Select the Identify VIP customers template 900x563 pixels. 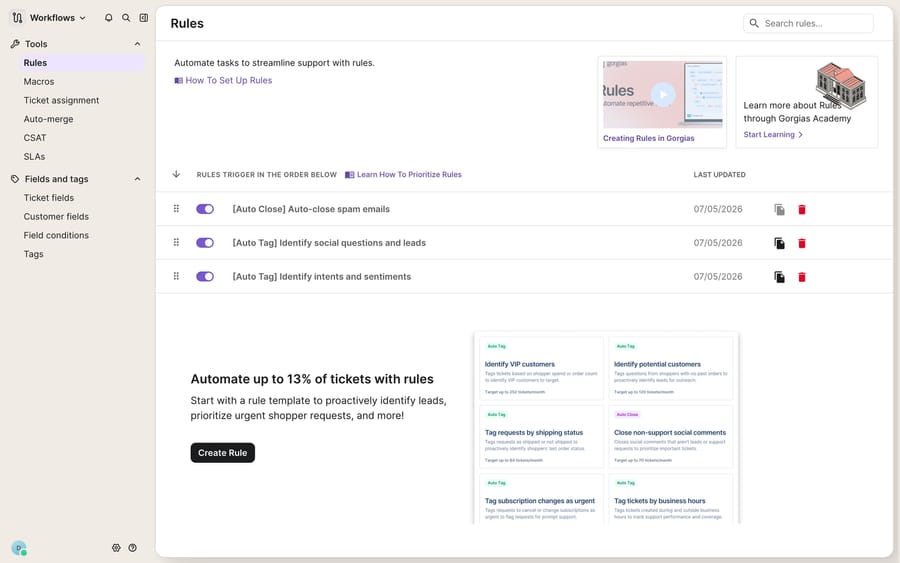tap(541, 368)
